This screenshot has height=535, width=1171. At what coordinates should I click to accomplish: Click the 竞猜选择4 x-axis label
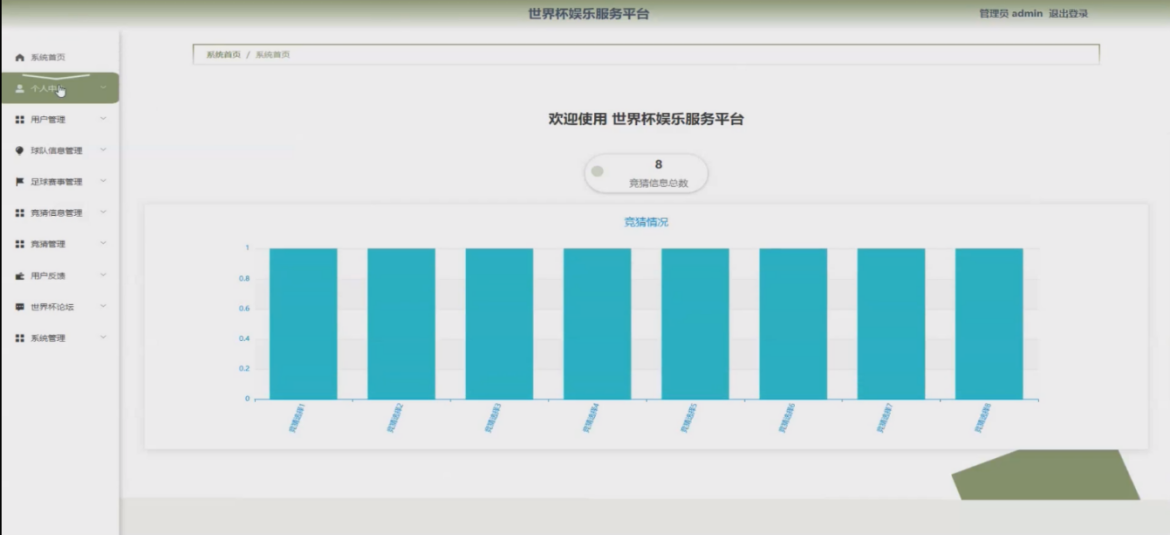click(x=590, y=418)
